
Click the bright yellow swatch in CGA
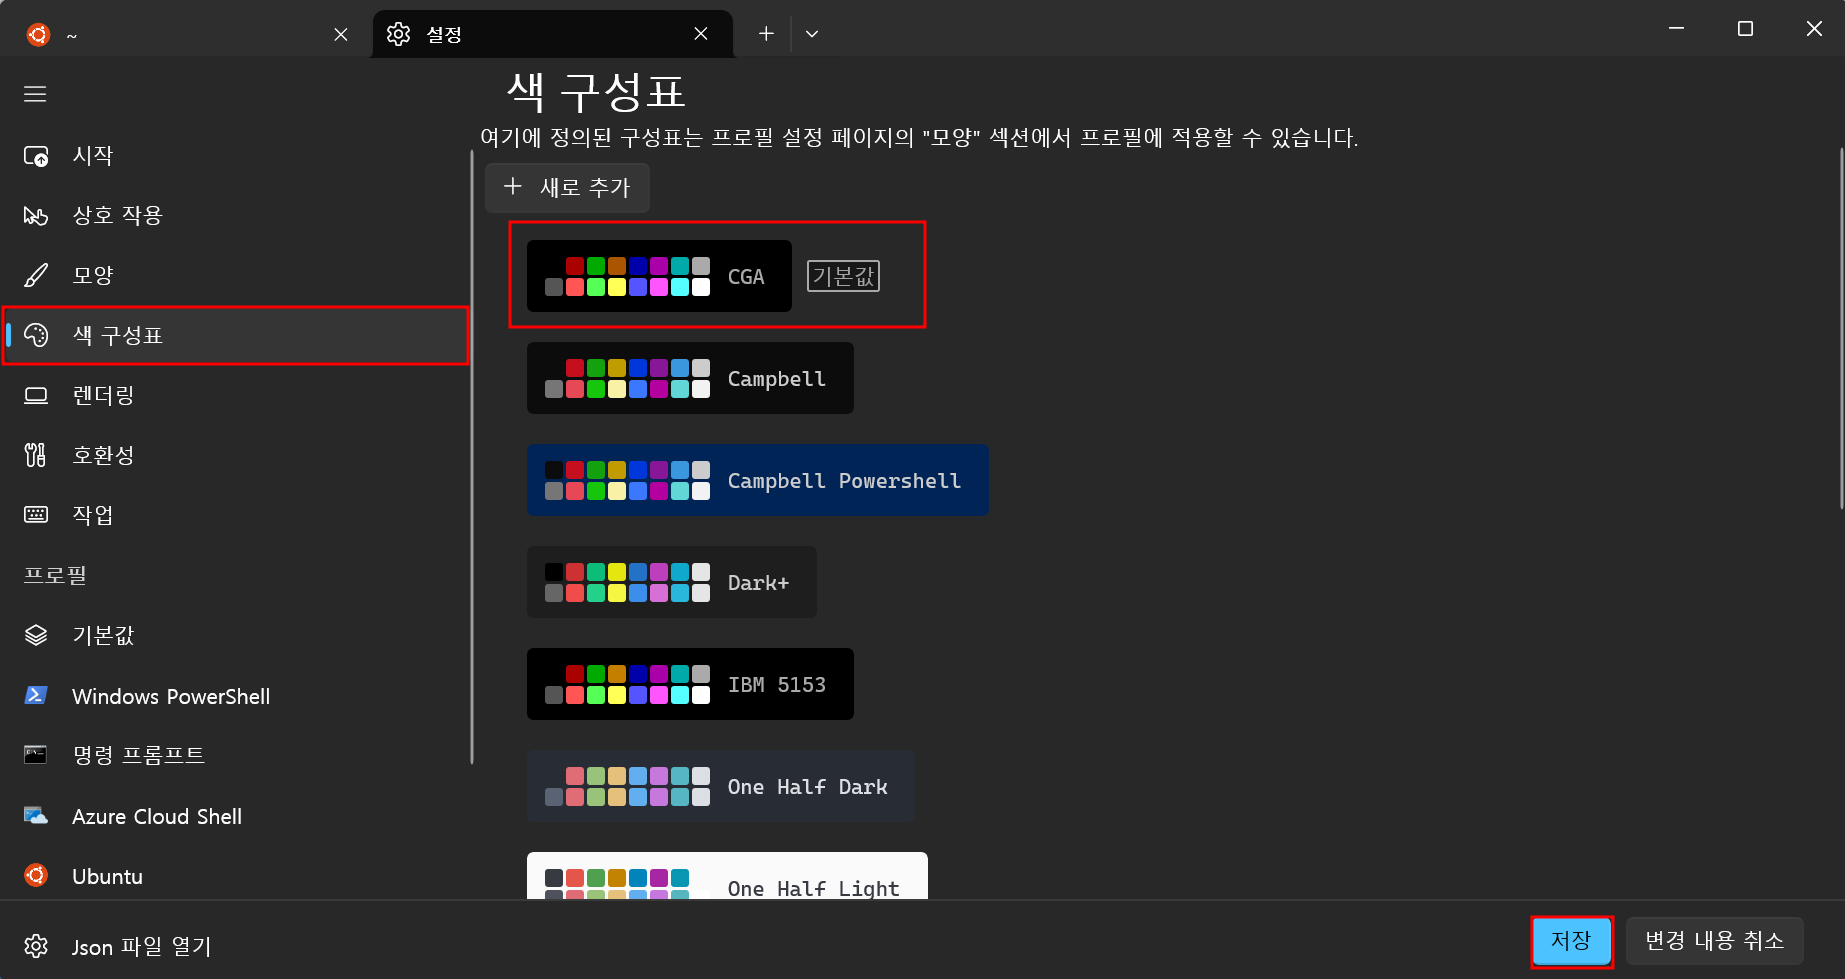tap(617, 287)
